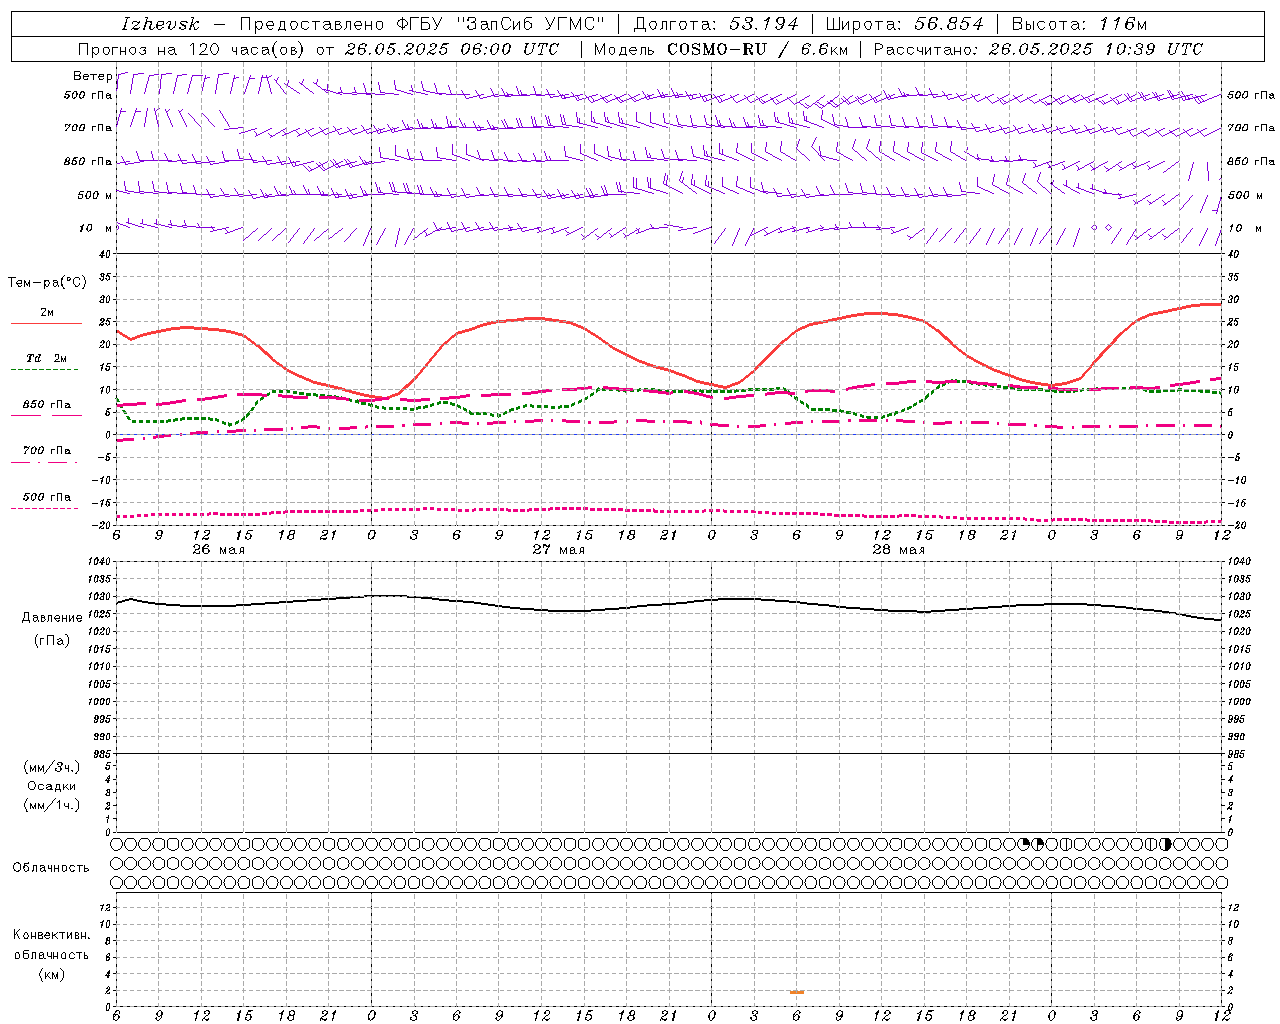Image resolution: width=1280 pixels, height=1024 pixels.
Task: Click the half-black cloud cover circle
Action: coord(1165,844)
